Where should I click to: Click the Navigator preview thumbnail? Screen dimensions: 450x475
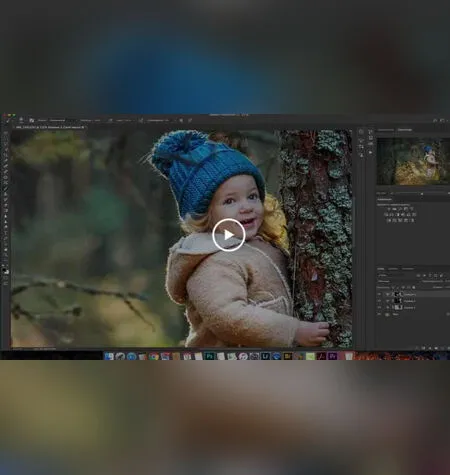(413, 162)
